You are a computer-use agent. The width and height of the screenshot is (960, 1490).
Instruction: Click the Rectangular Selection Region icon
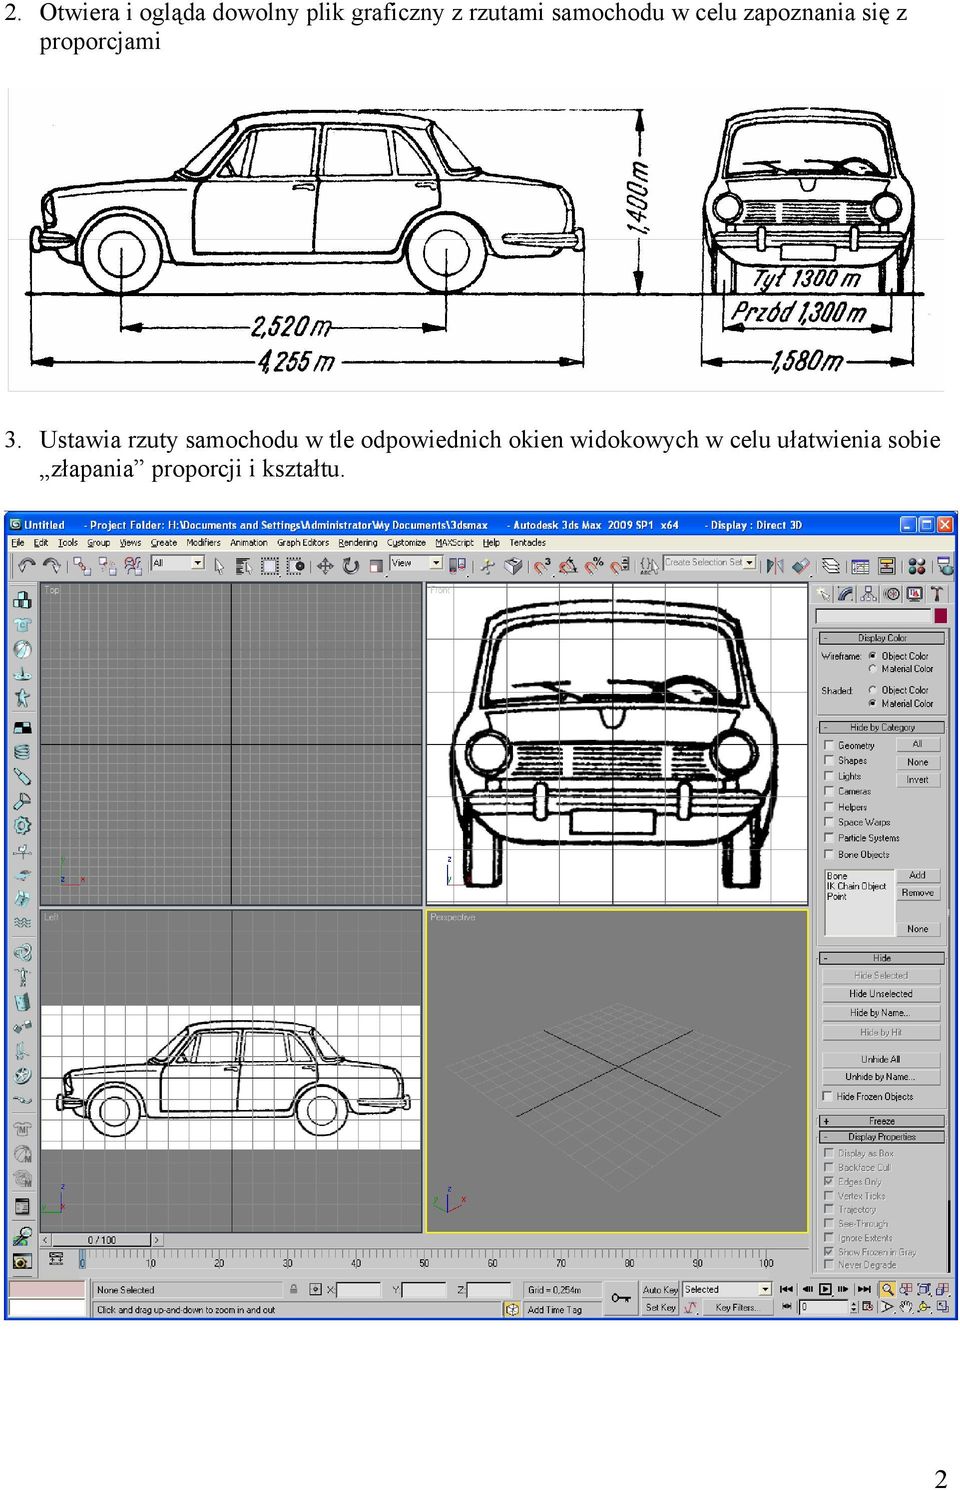pyautogui.click(x=270, y=566)
